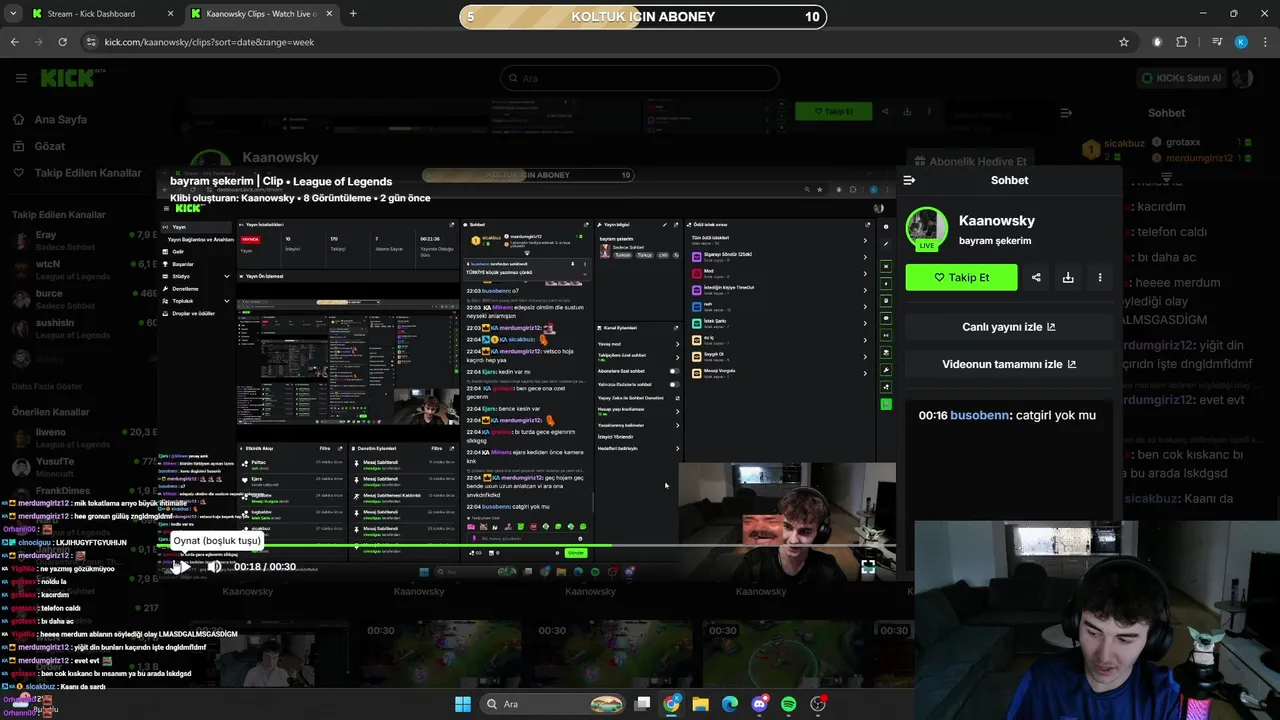Mute the clip volume speaker icon
The image size is (1280, 720).
(213, 567)
